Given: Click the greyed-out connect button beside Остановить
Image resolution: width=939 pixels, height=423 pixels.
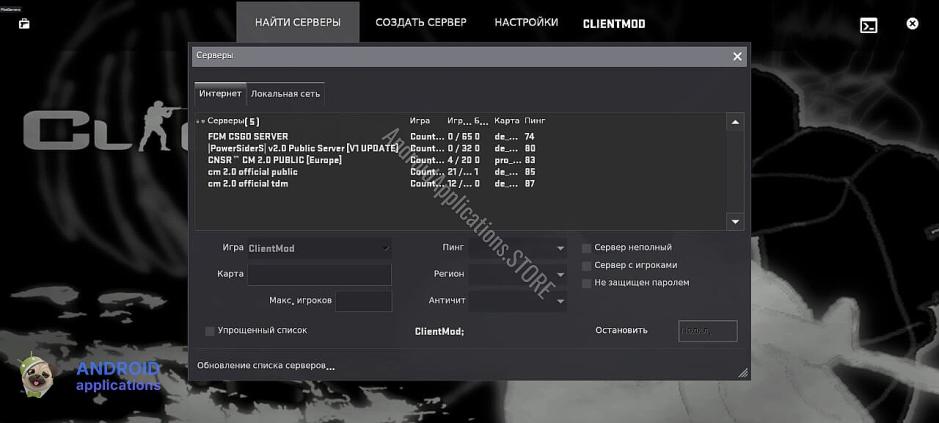Looking at the screenshot, I should [x=708, y=331].
